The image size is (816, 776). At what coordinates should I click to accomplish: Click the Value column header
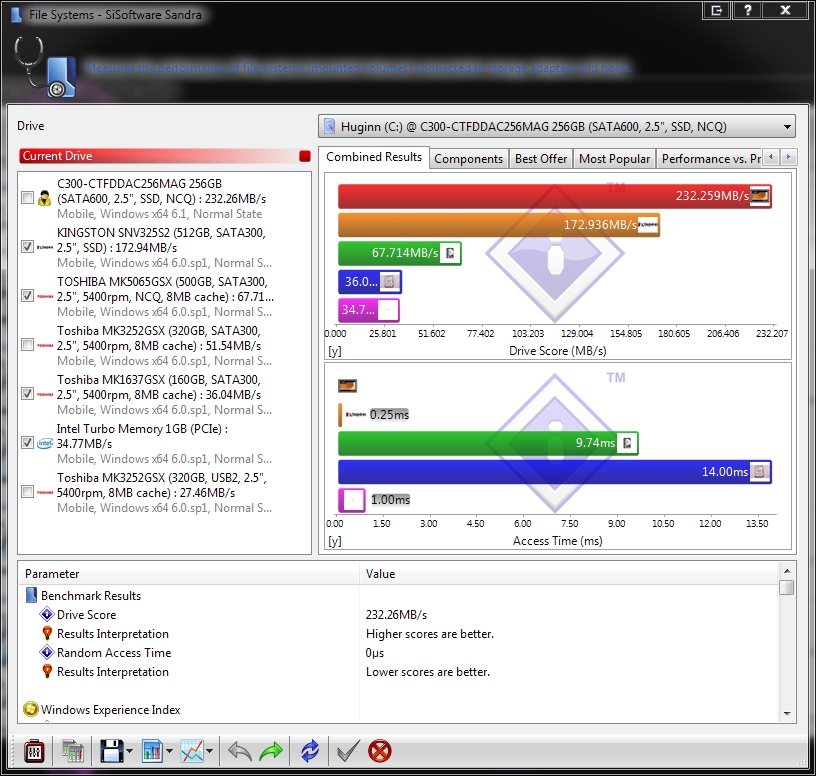point(569,574)
